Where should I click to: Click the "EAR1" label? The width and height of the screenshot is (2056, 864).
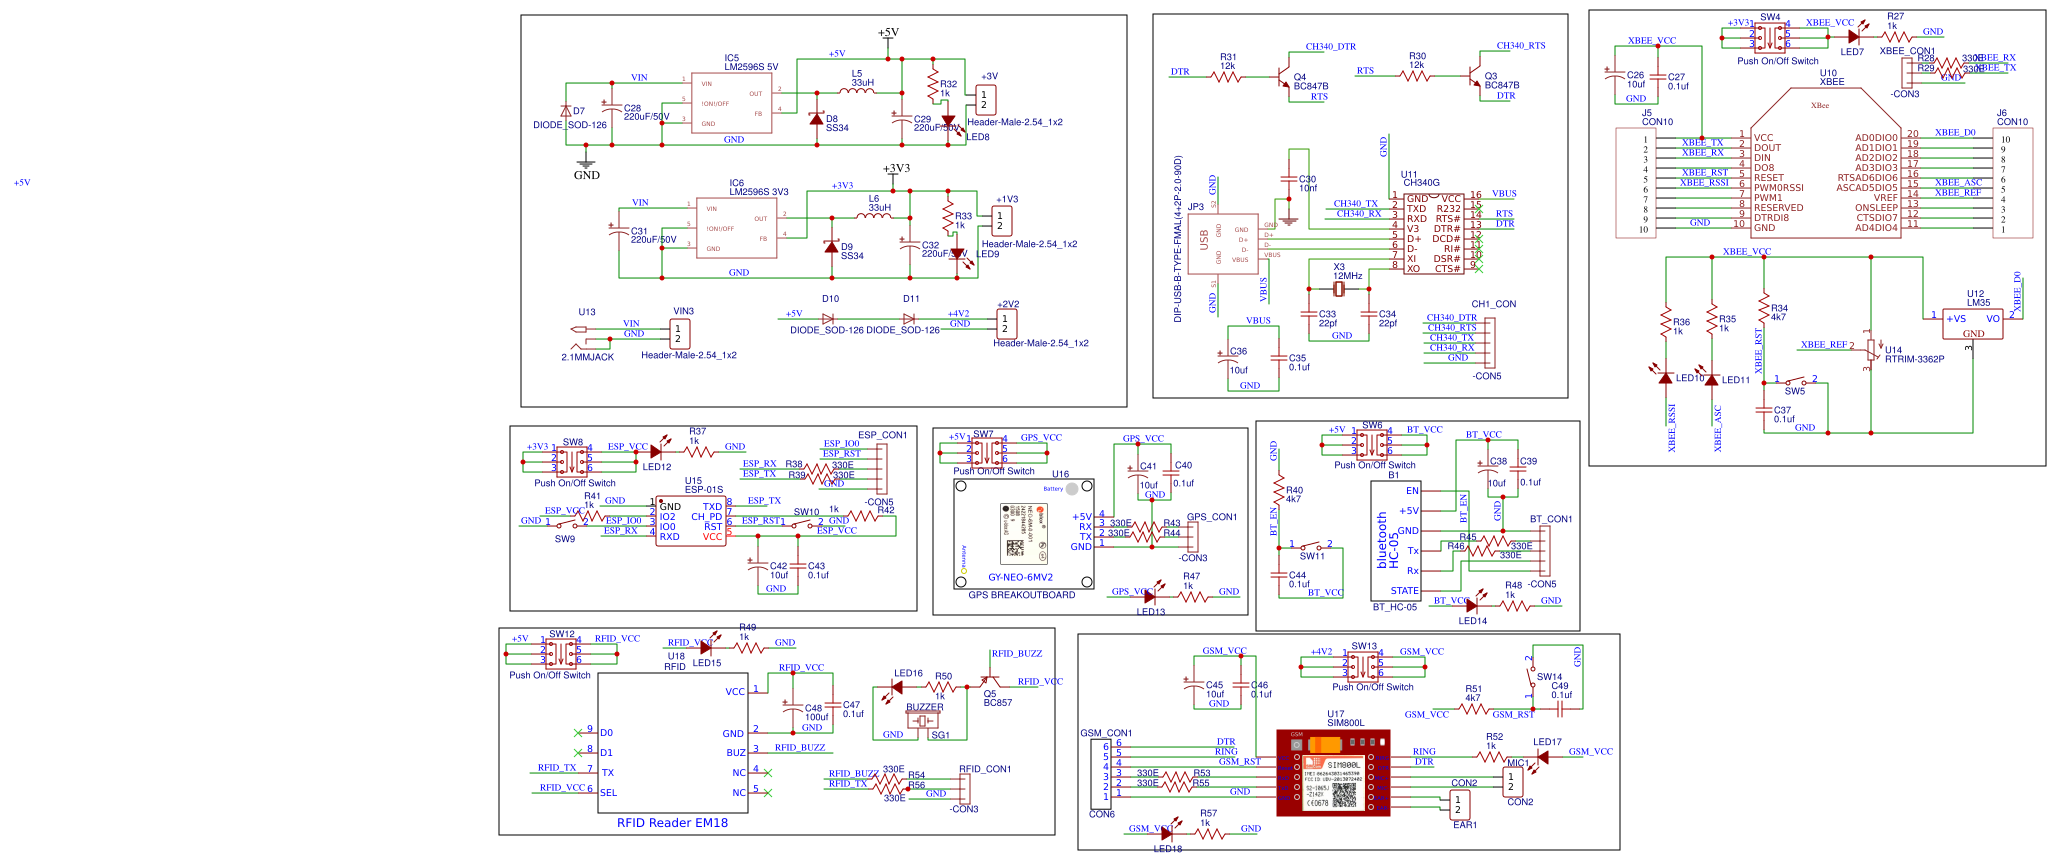pos(1464,825)
